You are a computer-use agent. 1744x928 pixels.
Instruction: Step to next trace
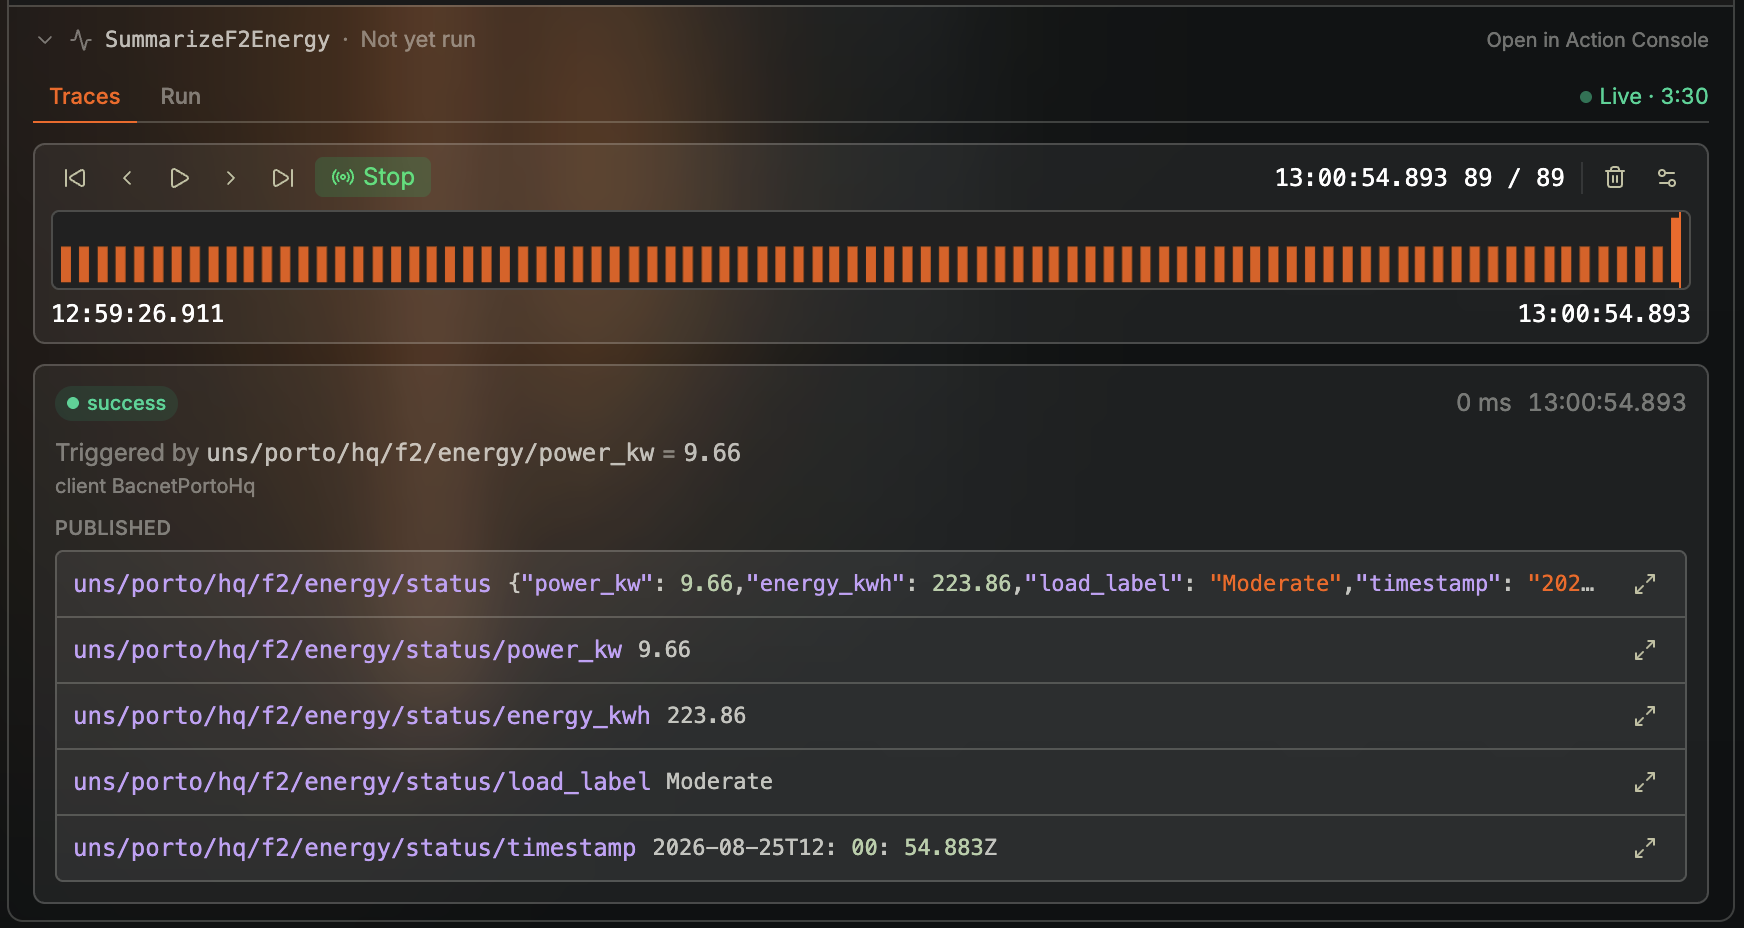[x=231, y=178]
